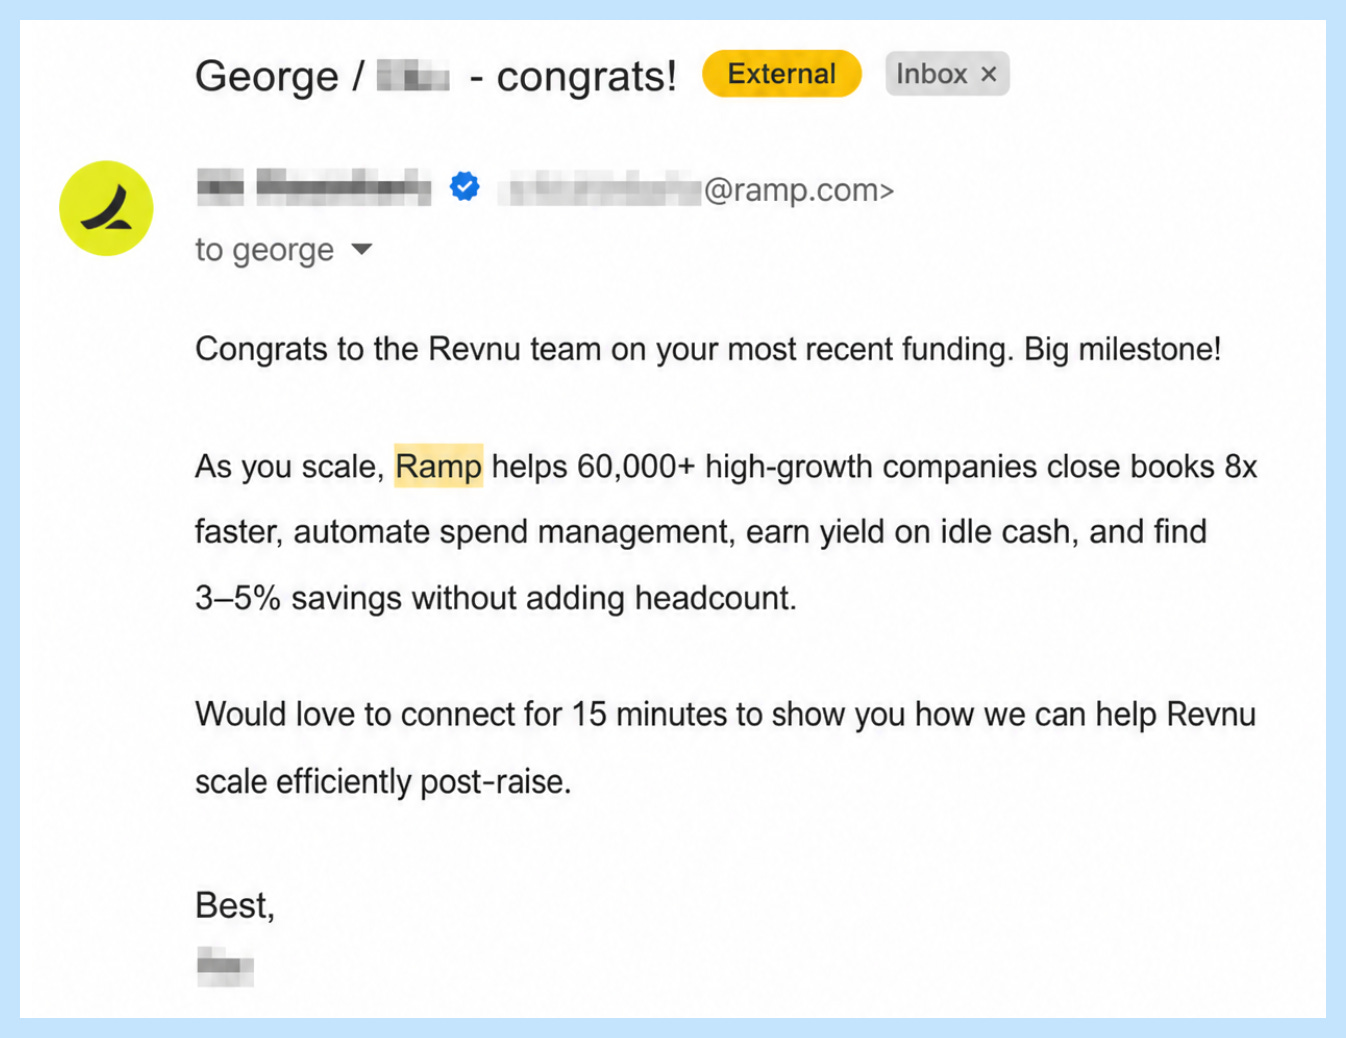Click the yellow External tag
The width and height of the screenshot is (1346, 1038).
click(781, 74)
